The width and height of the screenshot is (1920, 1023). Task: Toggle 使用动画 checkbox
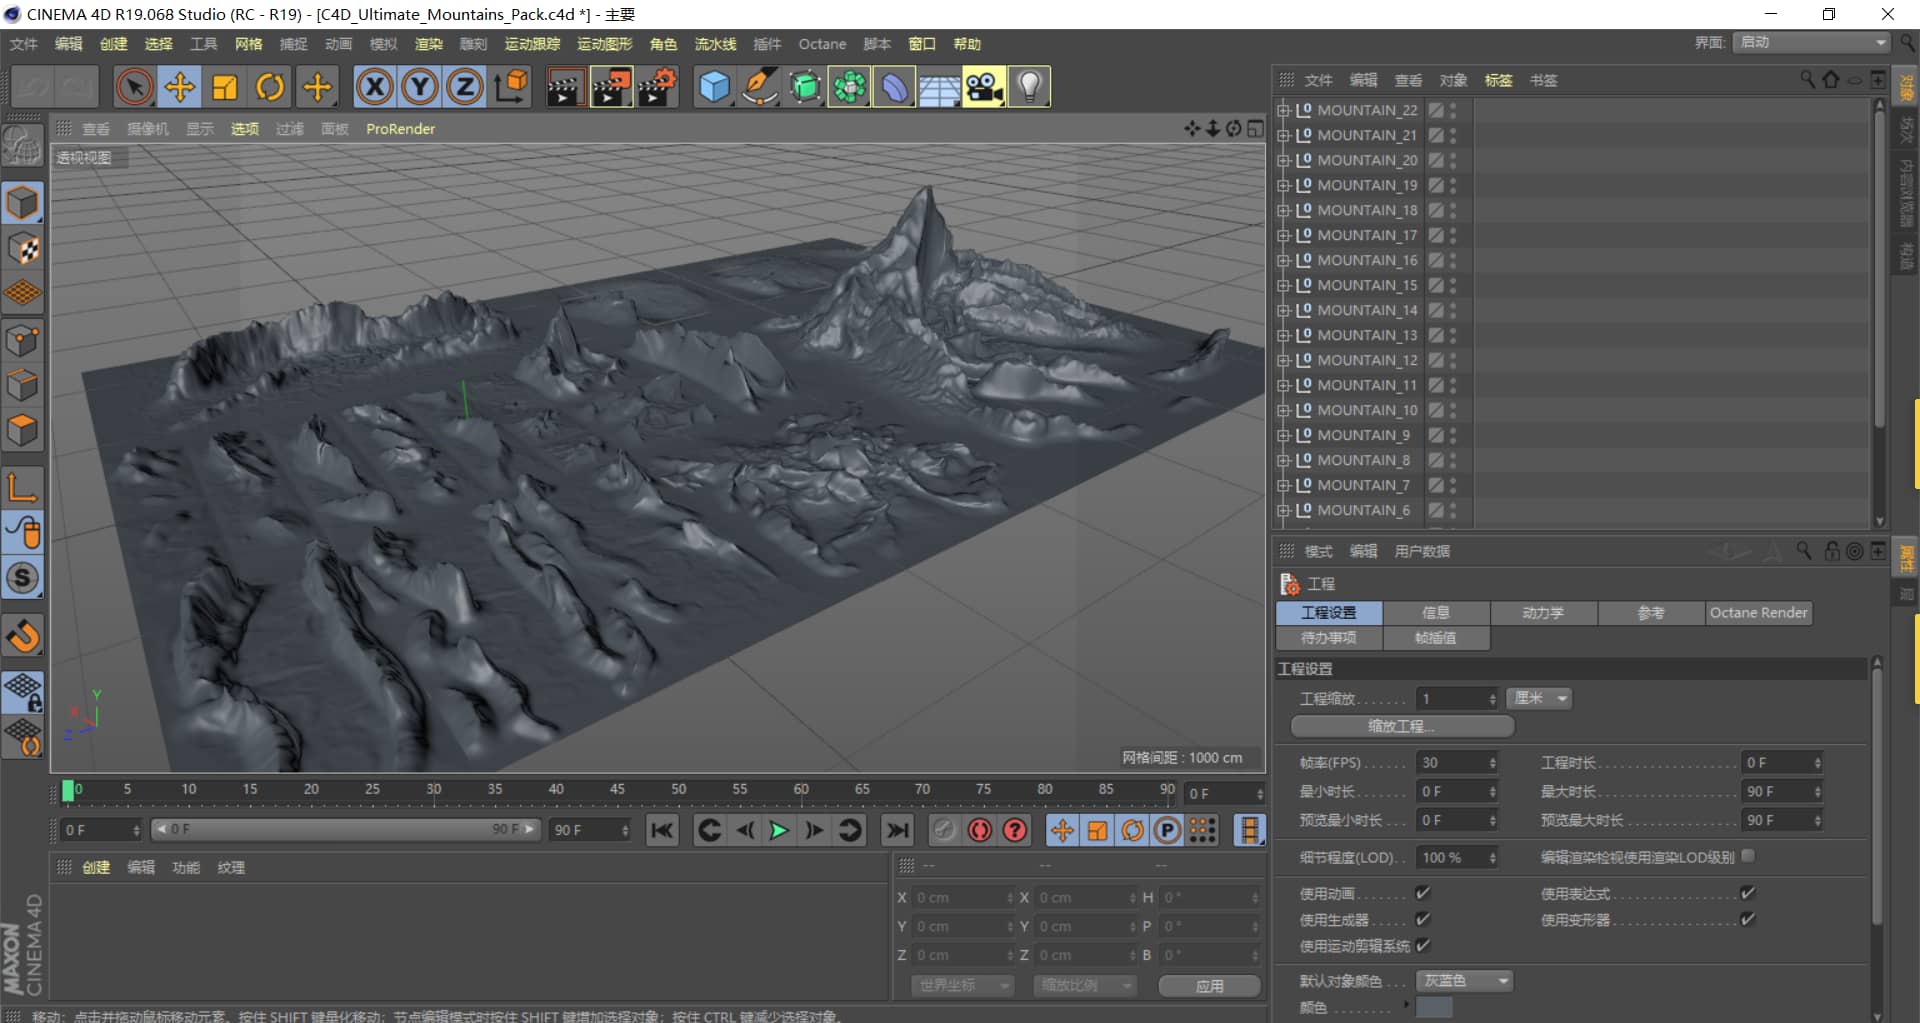coord(1423,893)
